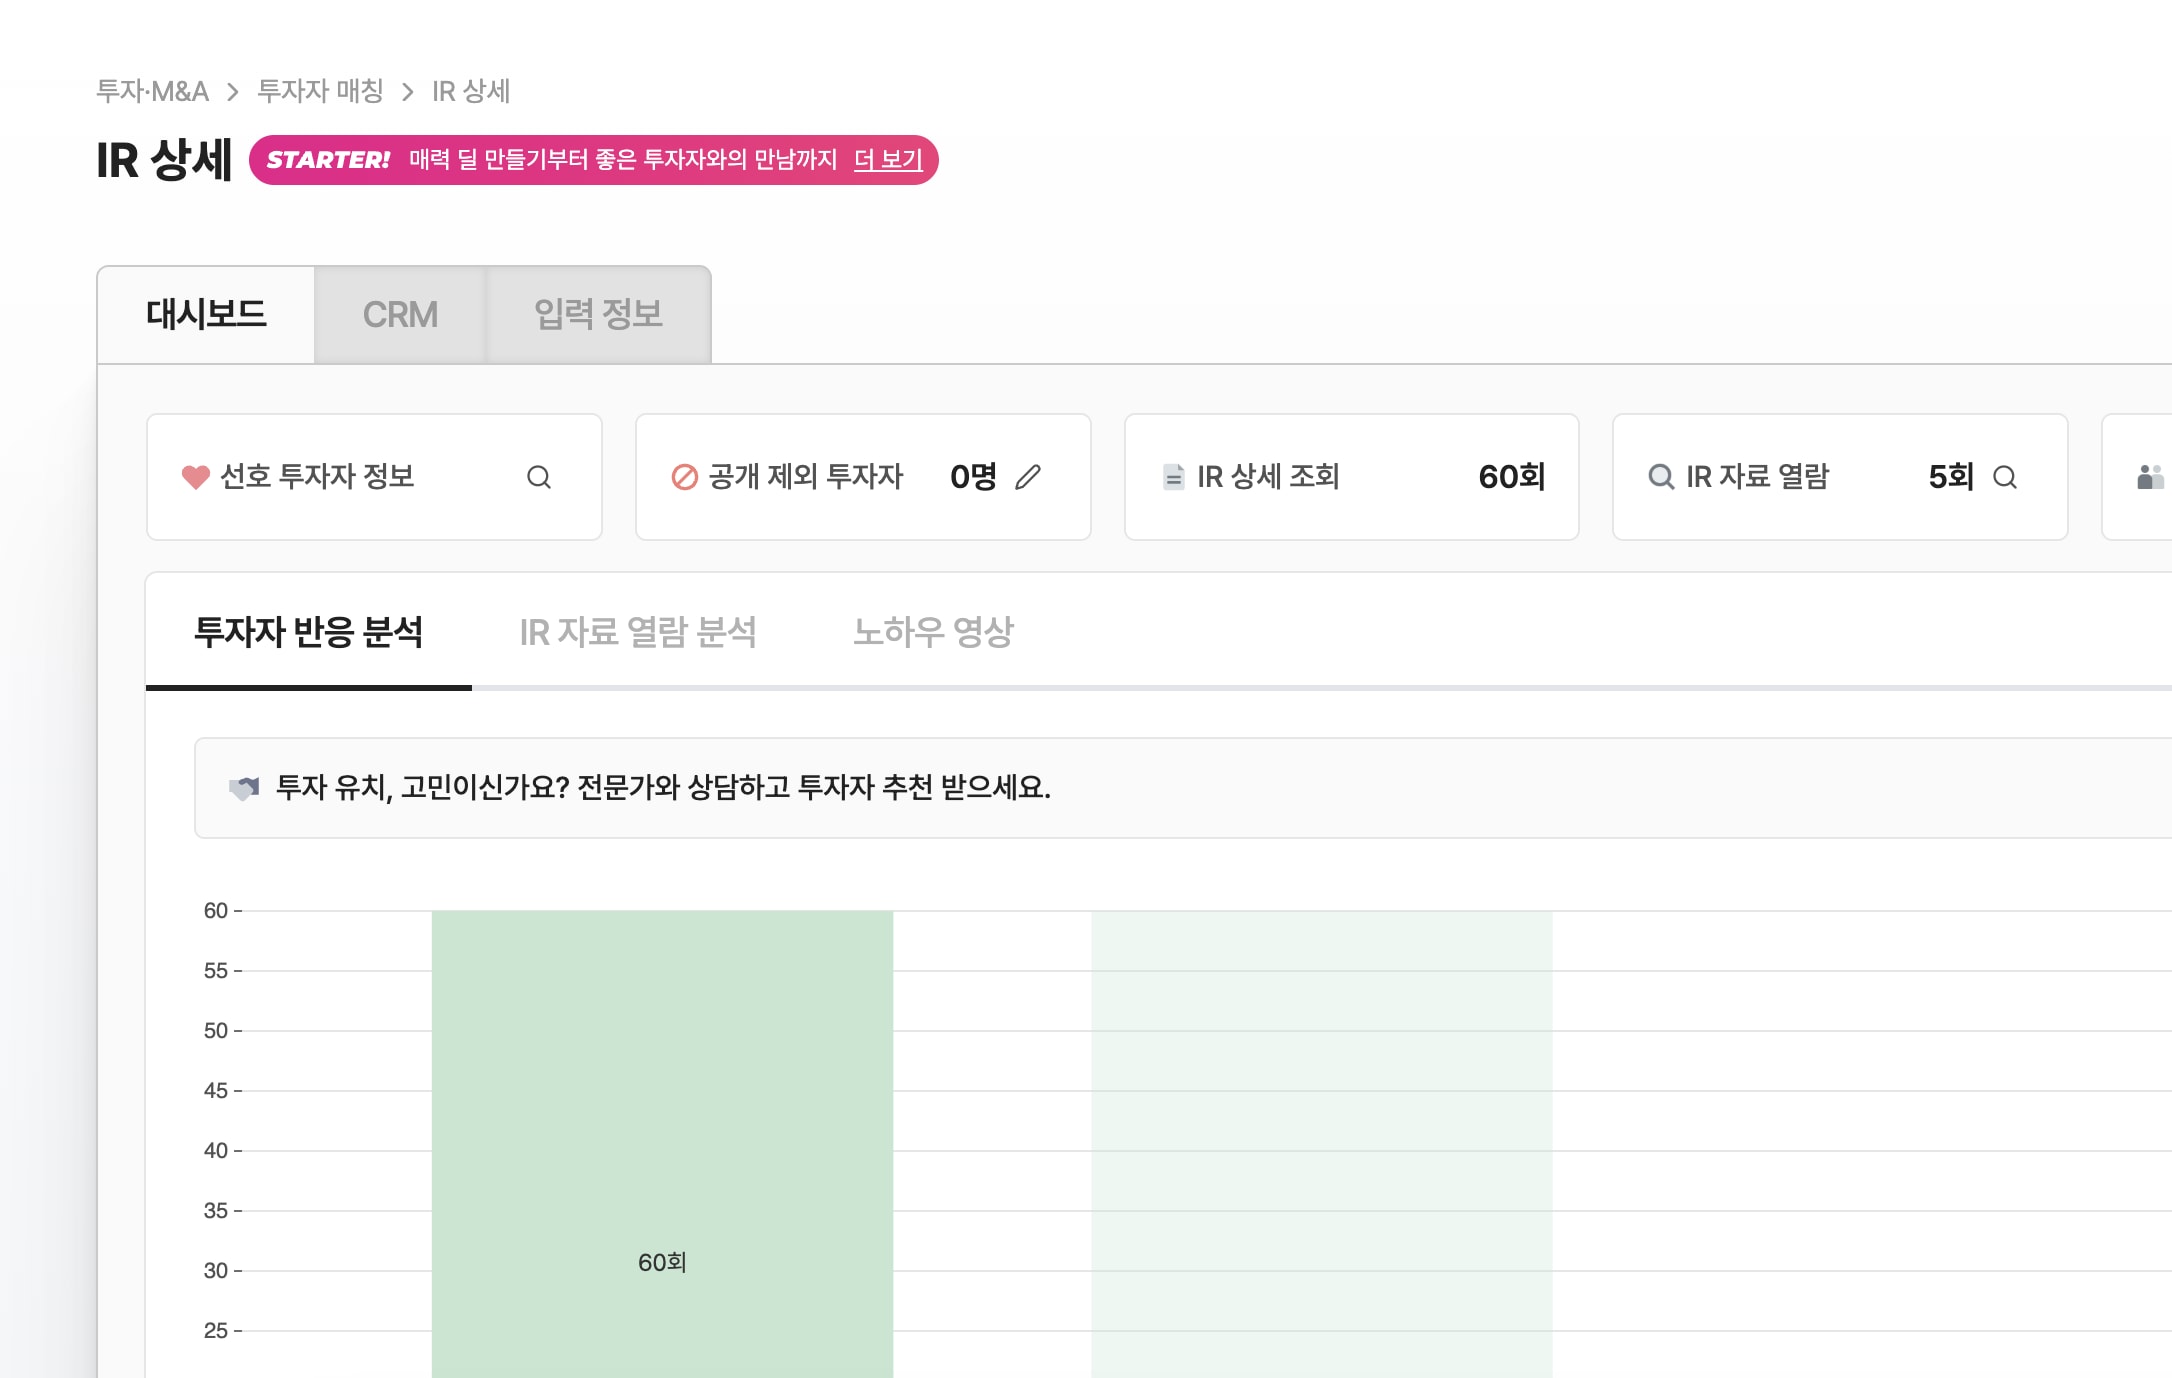Click the 60회 label inside the bar
The image size is (2172, 1378).
click(x=662, y=1263)
